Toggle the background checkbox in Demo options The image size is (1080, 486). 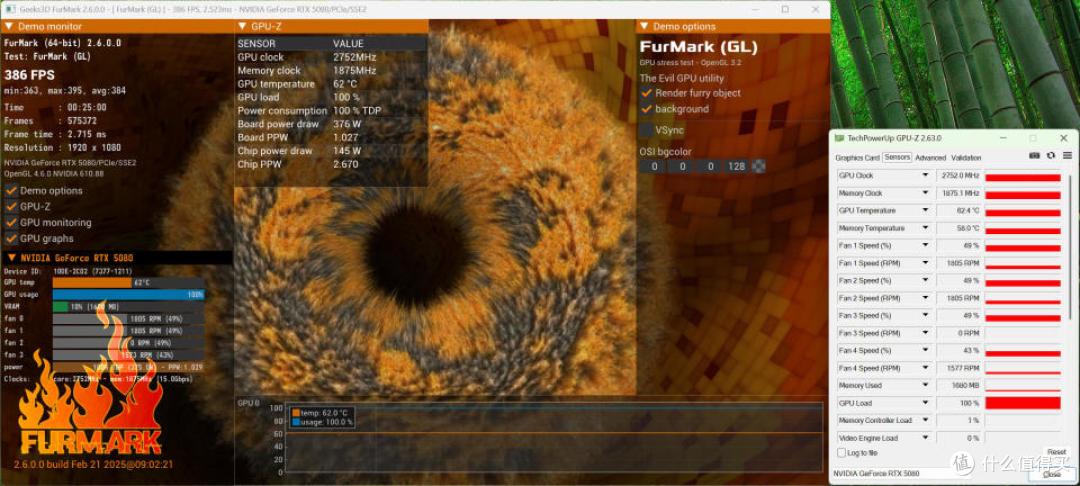tap(646, 109)
